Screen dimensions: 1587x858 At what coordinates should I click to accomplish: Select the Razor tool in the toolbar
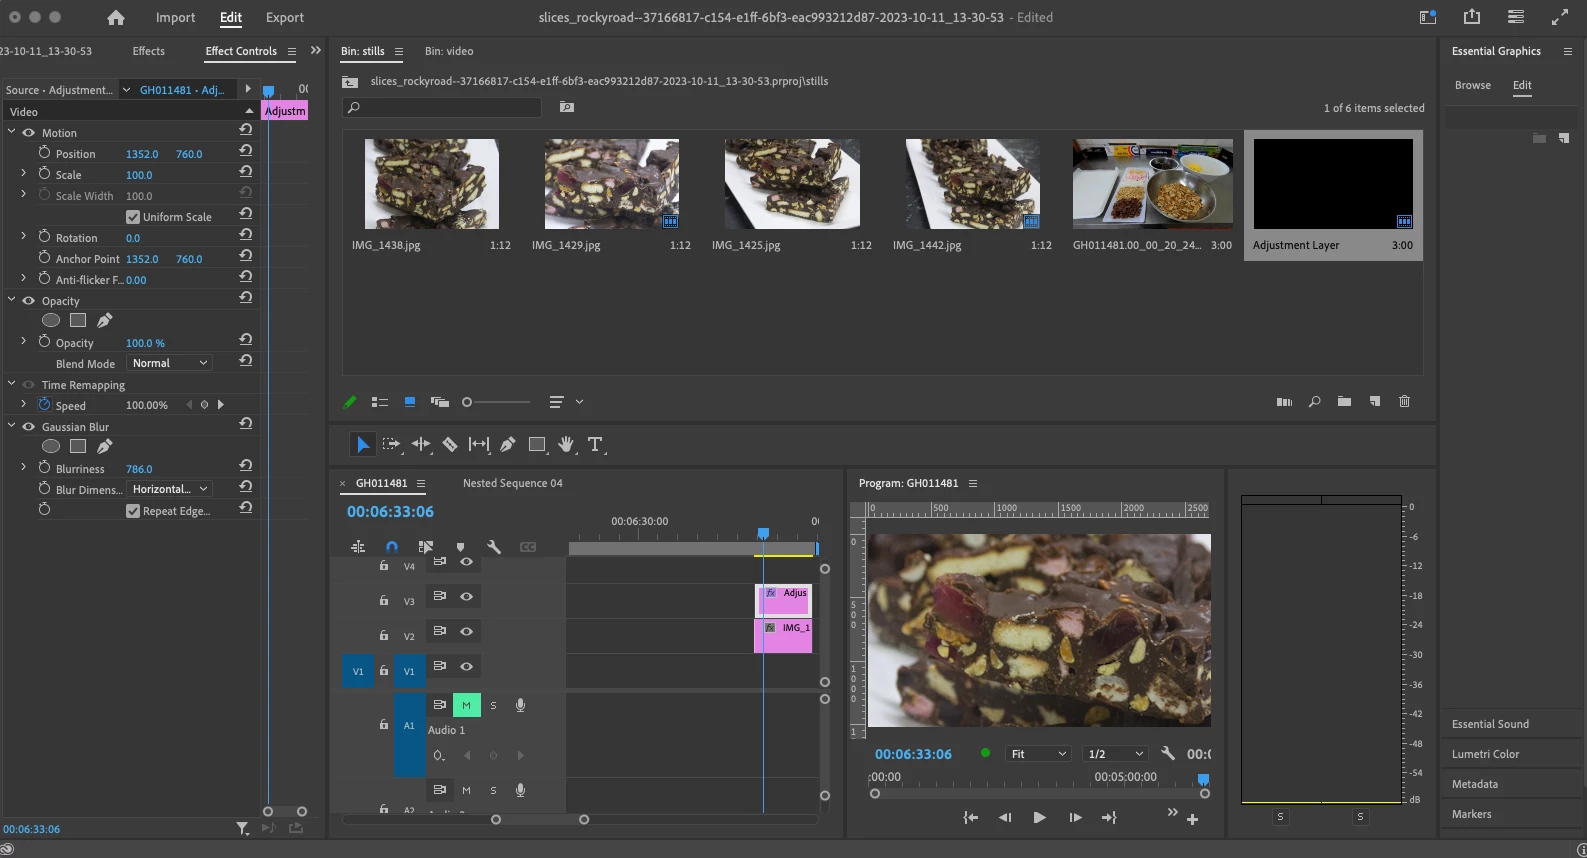click(450, 444)
